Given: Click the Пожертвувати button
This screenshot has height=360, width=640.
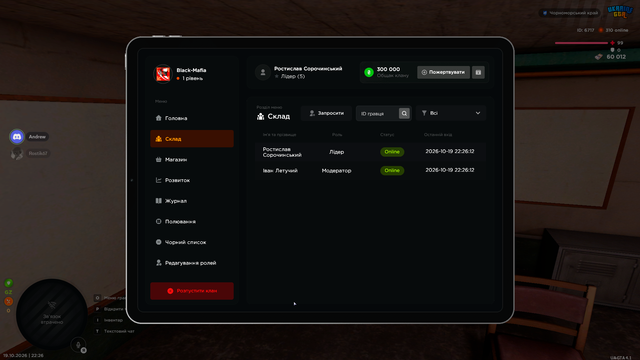Looking at the screenshot, I should pyautogui.click(x=443, y=72).
